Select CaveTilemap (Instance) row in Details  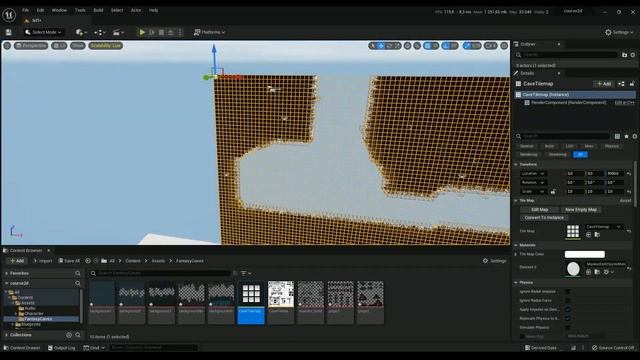coord(575,94)
